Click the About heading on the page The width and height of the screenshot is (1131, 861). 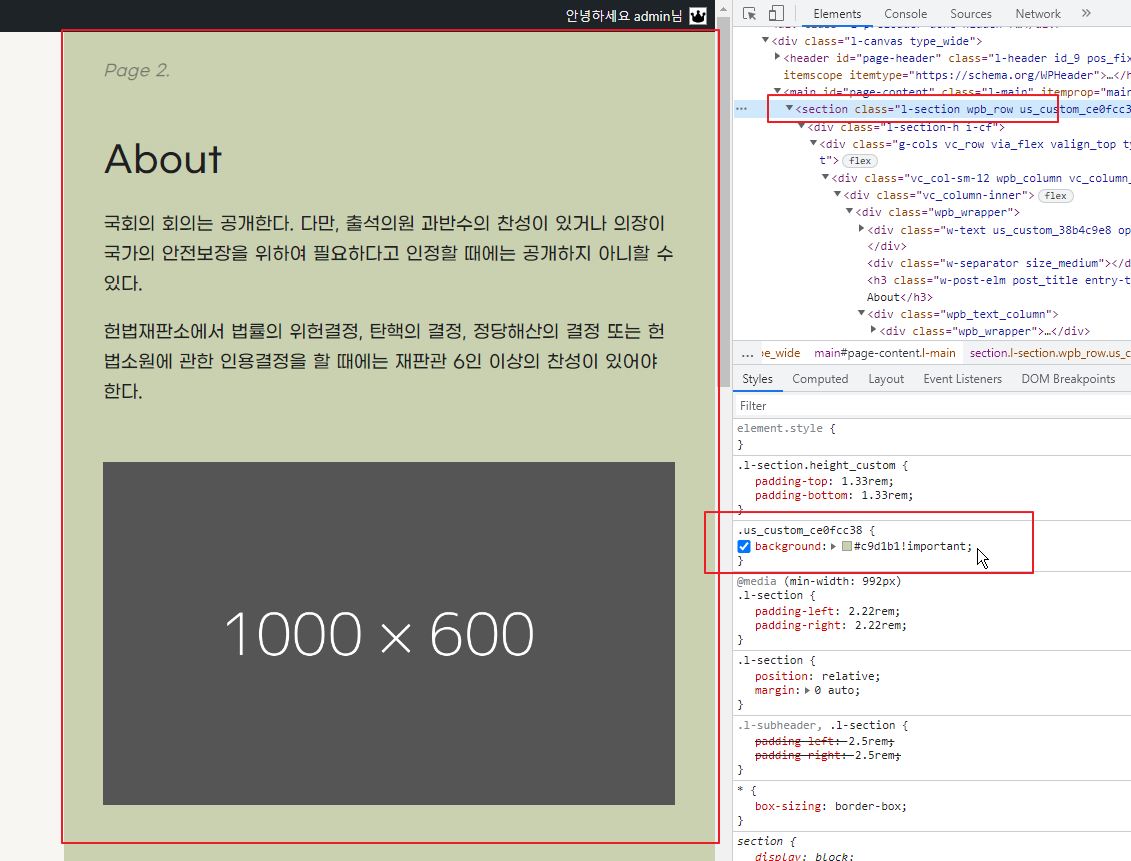point(163,159)
